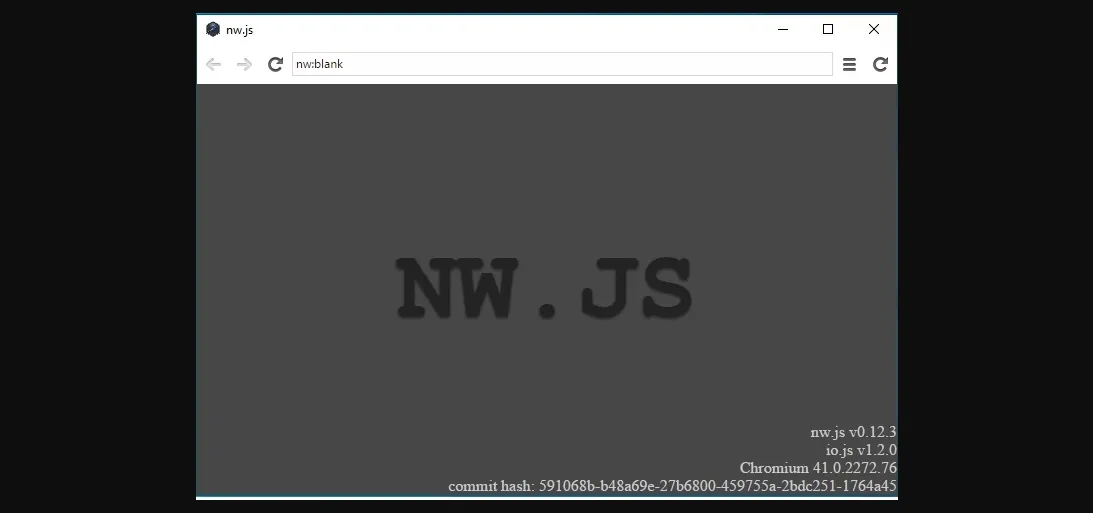The image size is (1093, 513).
Task: Click the back arrow navigation icon
Action: (x=213, y=65)
